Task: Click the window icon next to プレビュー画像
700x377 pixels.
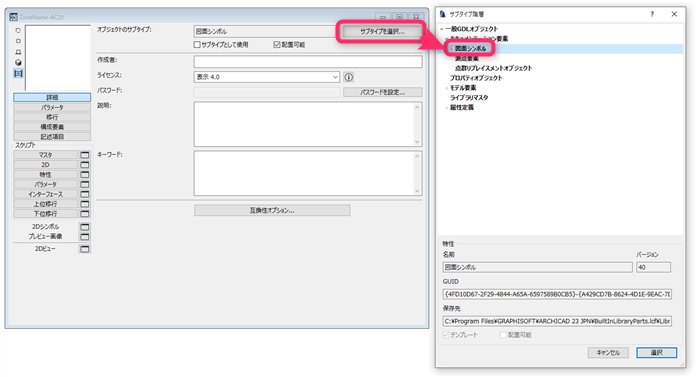Action: pos(84,237)
